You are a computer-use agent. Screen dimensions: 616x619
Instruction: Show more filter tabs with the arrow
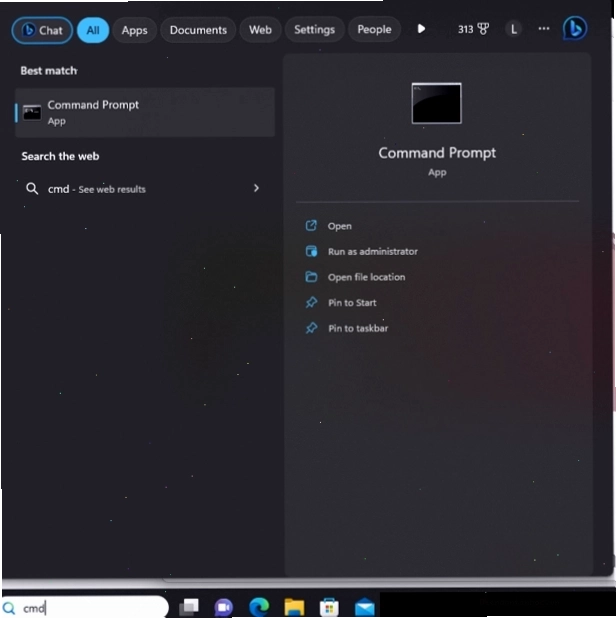[421, 29]
